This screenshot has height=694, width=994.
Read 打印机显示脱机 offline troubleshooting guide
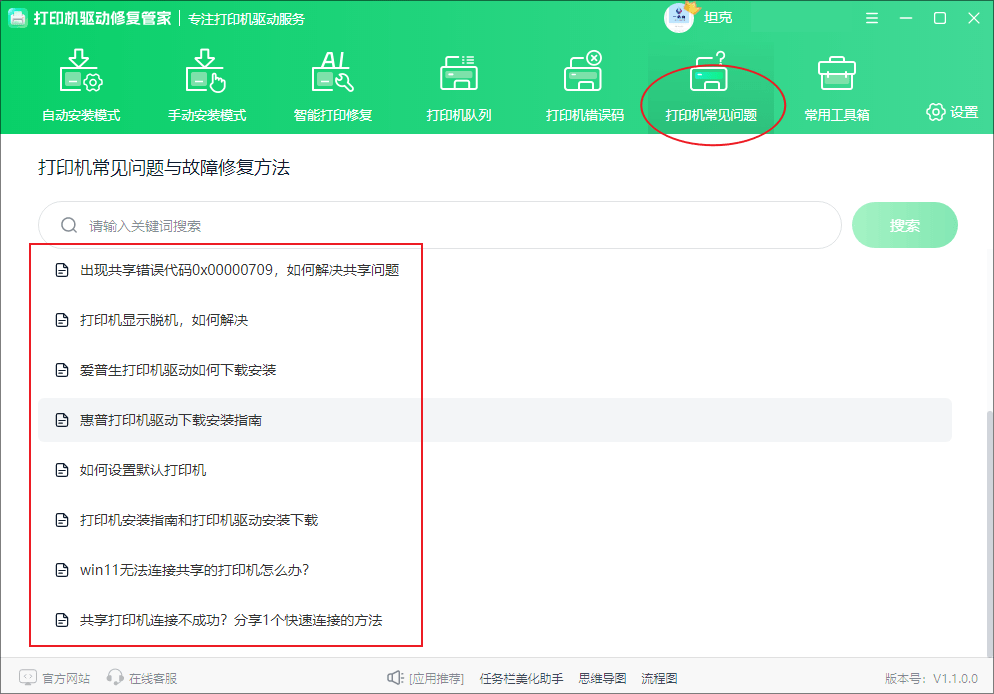(165, 320)
